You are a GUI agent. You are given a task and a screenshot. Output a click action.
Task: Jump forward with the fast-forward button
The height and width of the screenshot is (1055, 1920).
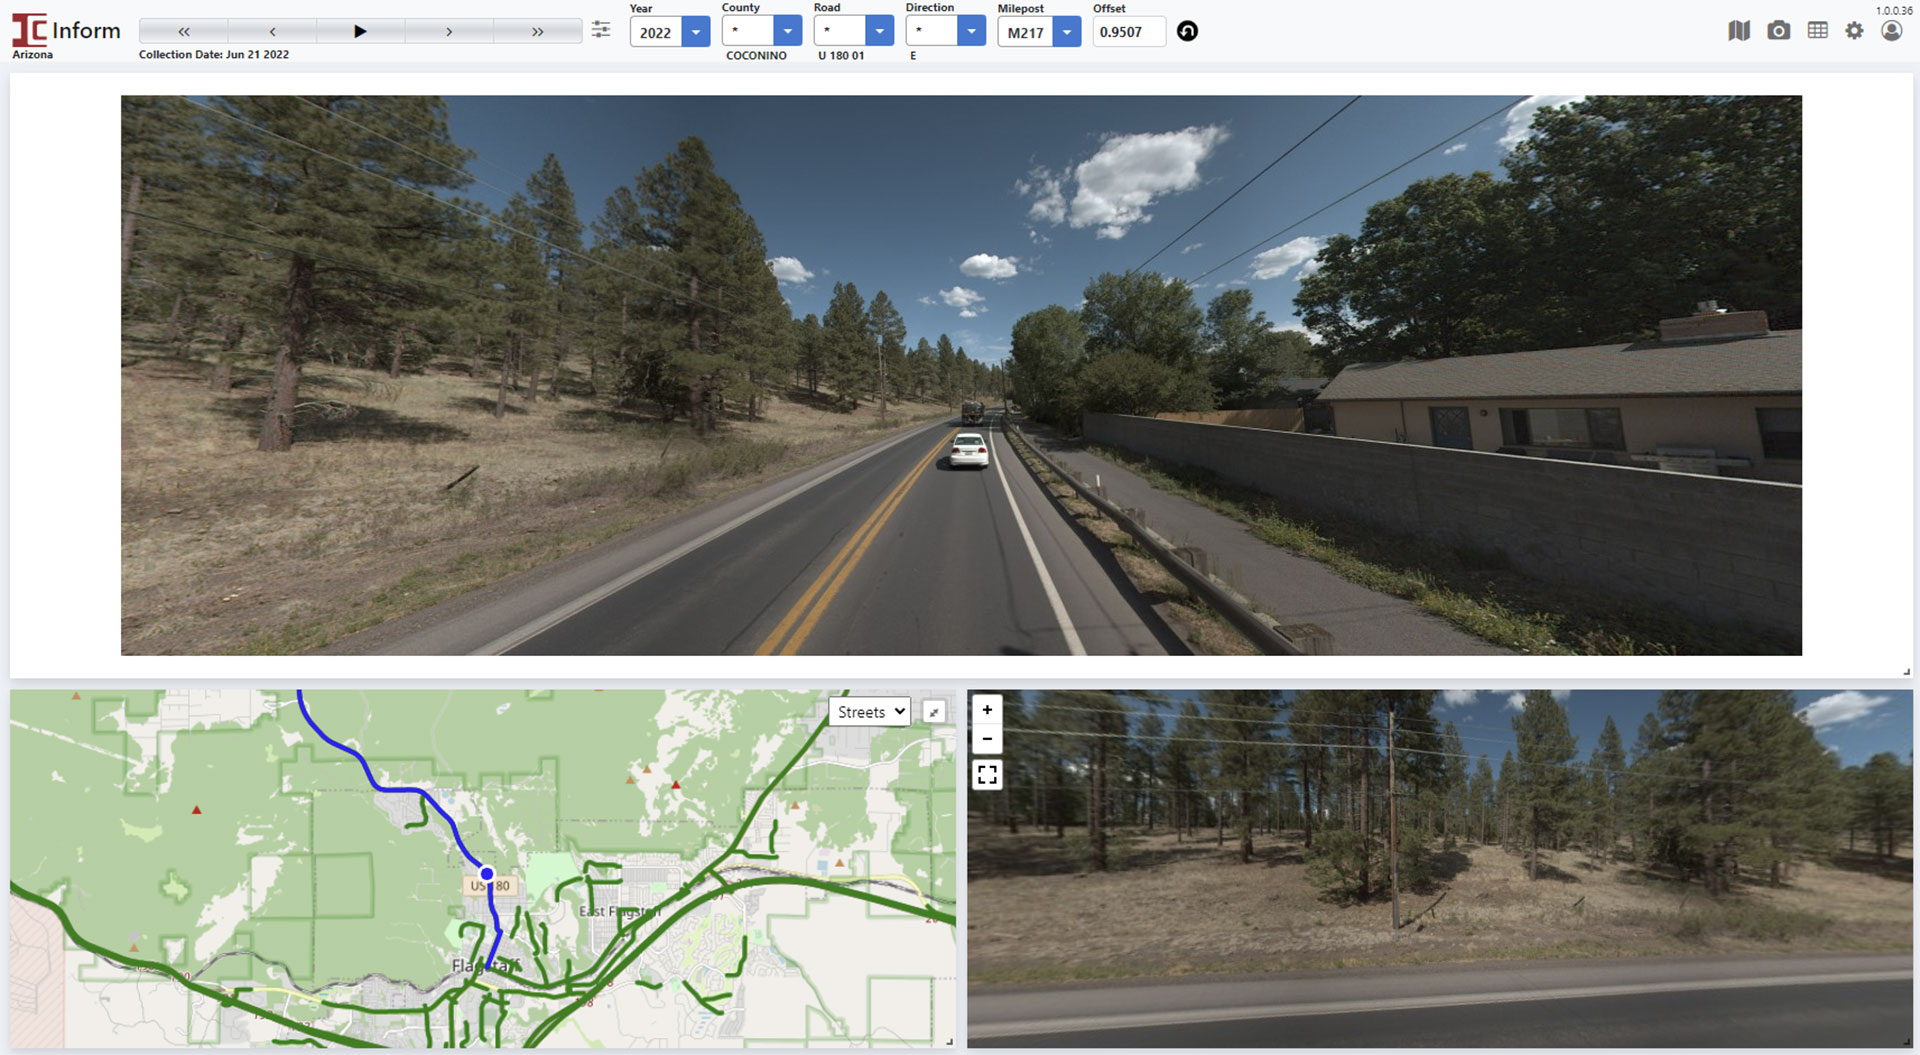click(537, 32)
